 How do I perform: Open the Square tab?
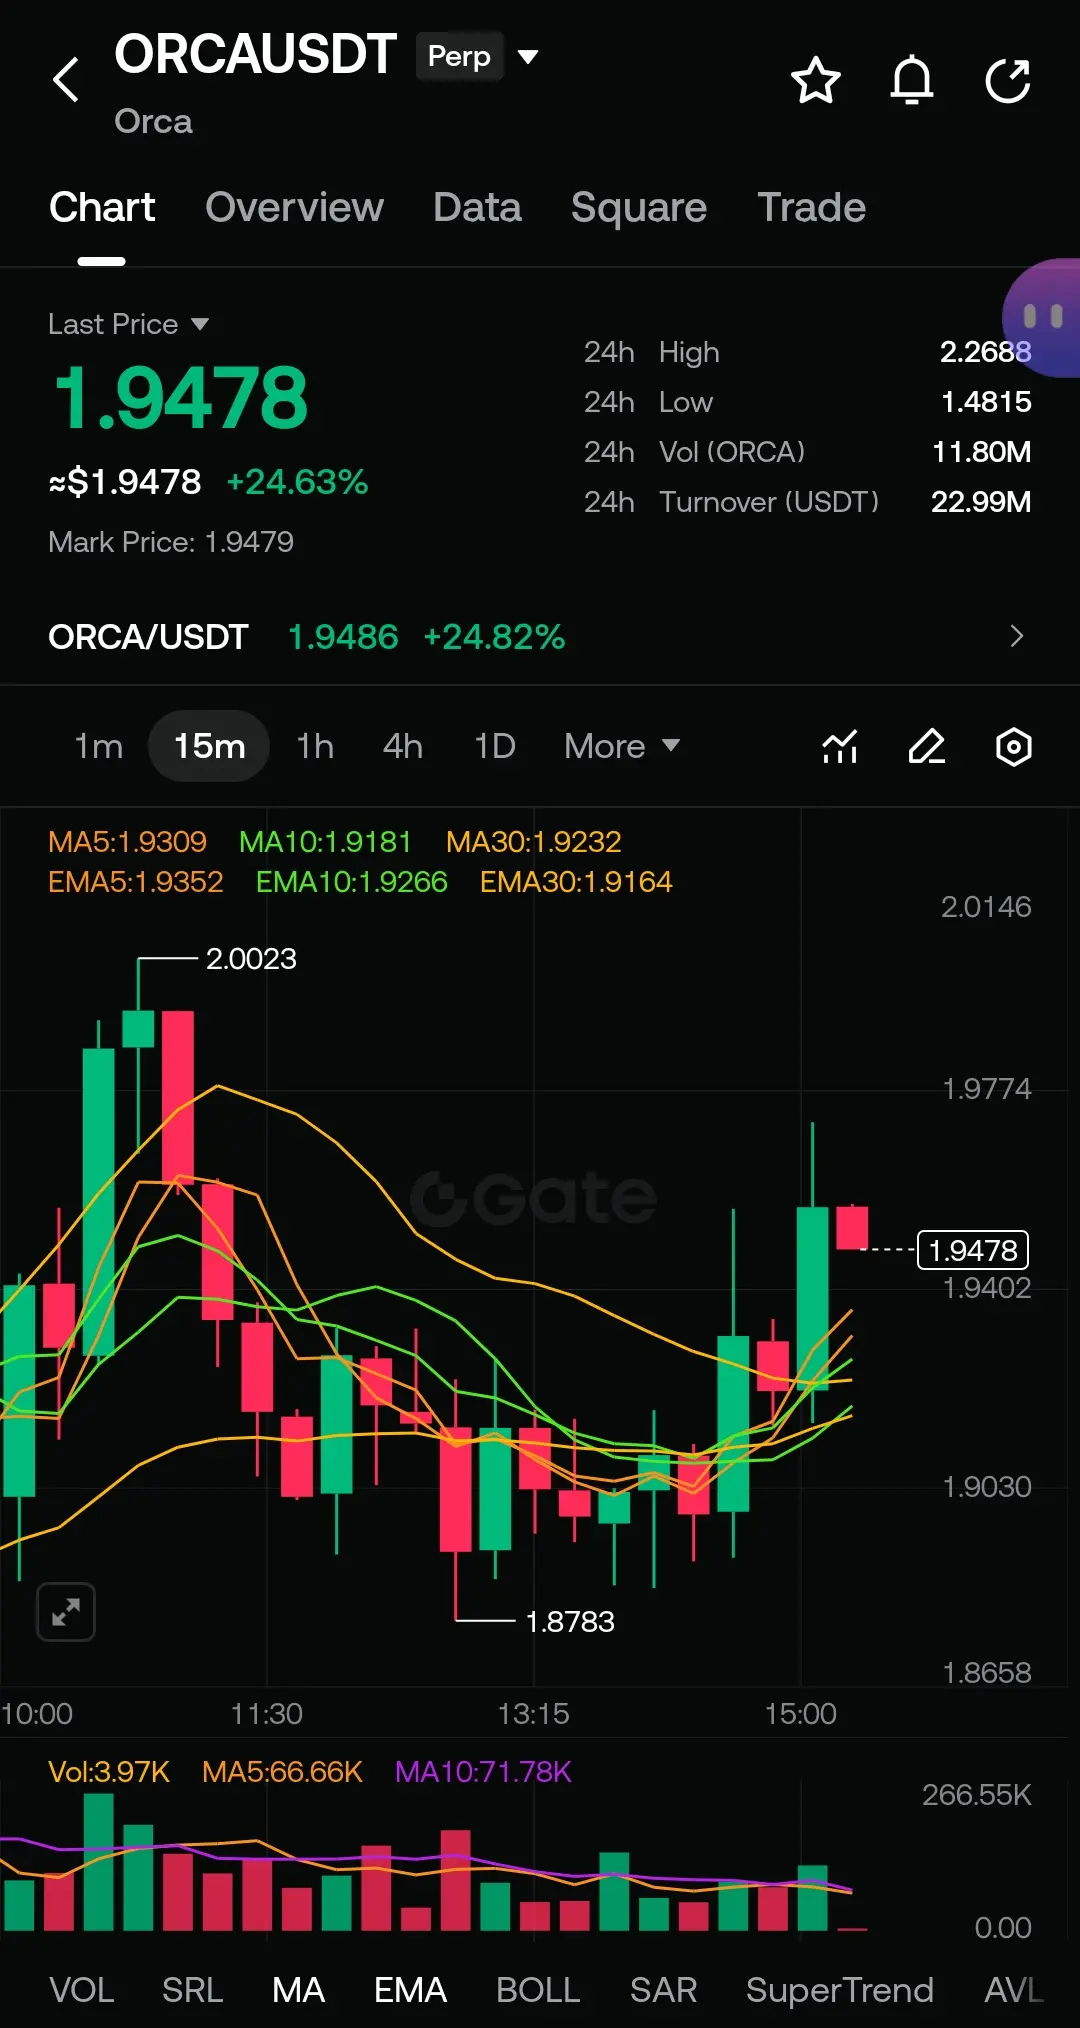coord(638,208)
